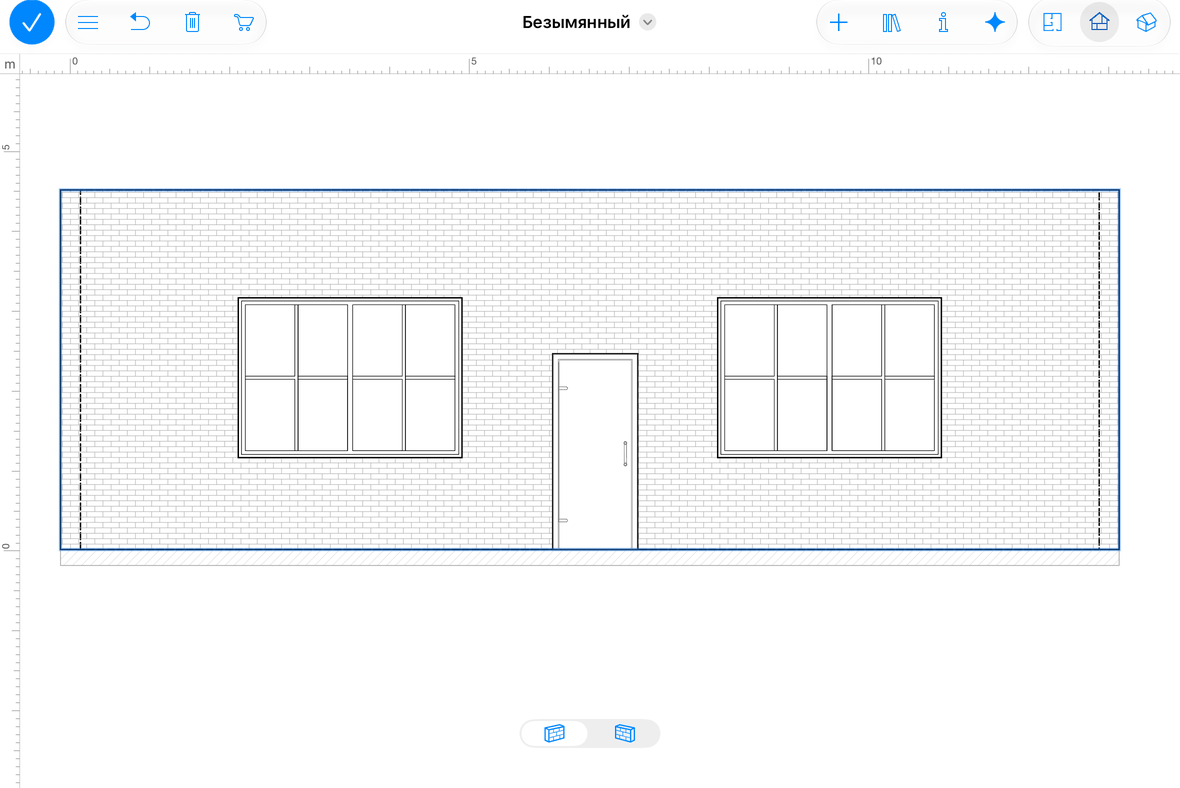Open the object library books icon
1180x788 pixels.
point(891,23)
